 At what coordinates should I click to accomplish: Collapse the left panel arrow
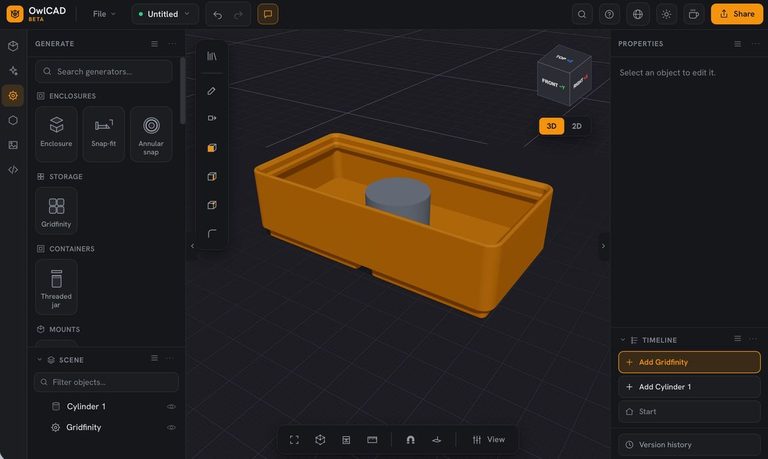coord(192,246)
